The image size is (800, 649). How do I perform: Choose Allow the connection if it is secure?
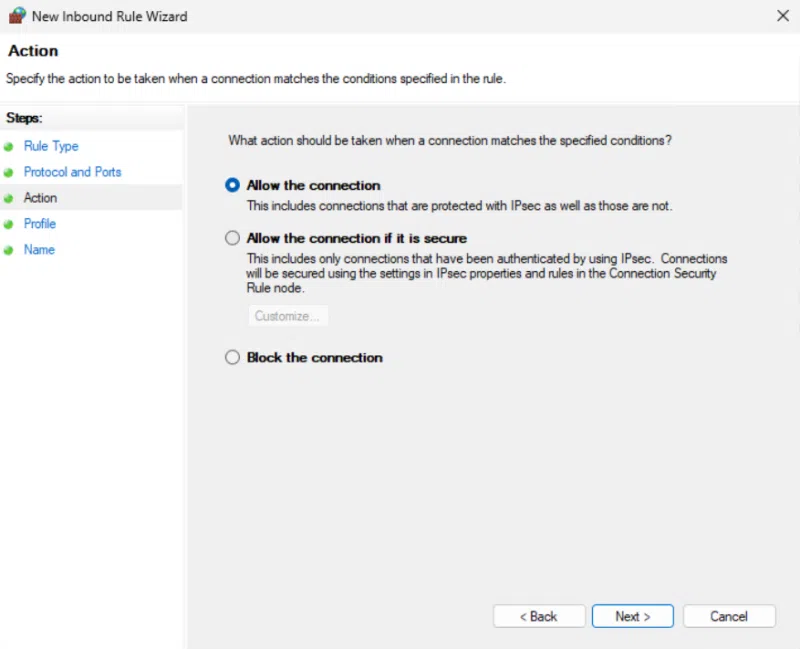click(x=232, y=238)
